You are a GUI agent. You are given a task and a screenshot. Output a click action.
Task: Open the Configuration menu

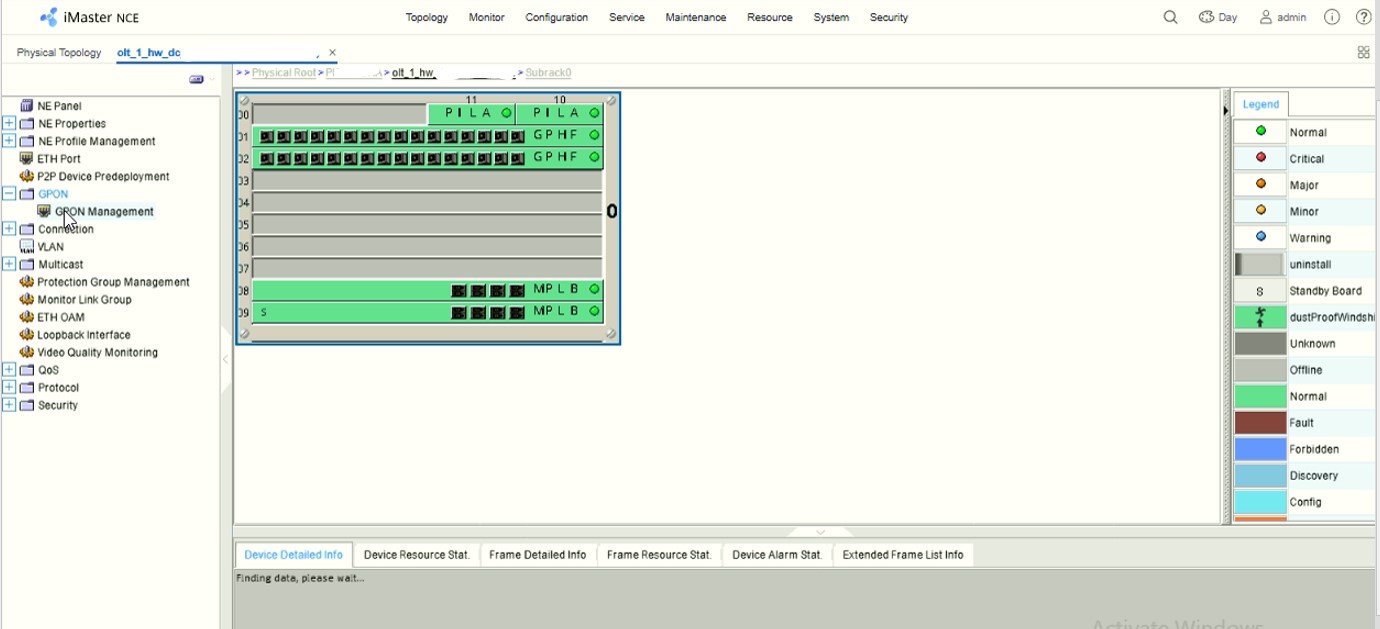[557, 17]
